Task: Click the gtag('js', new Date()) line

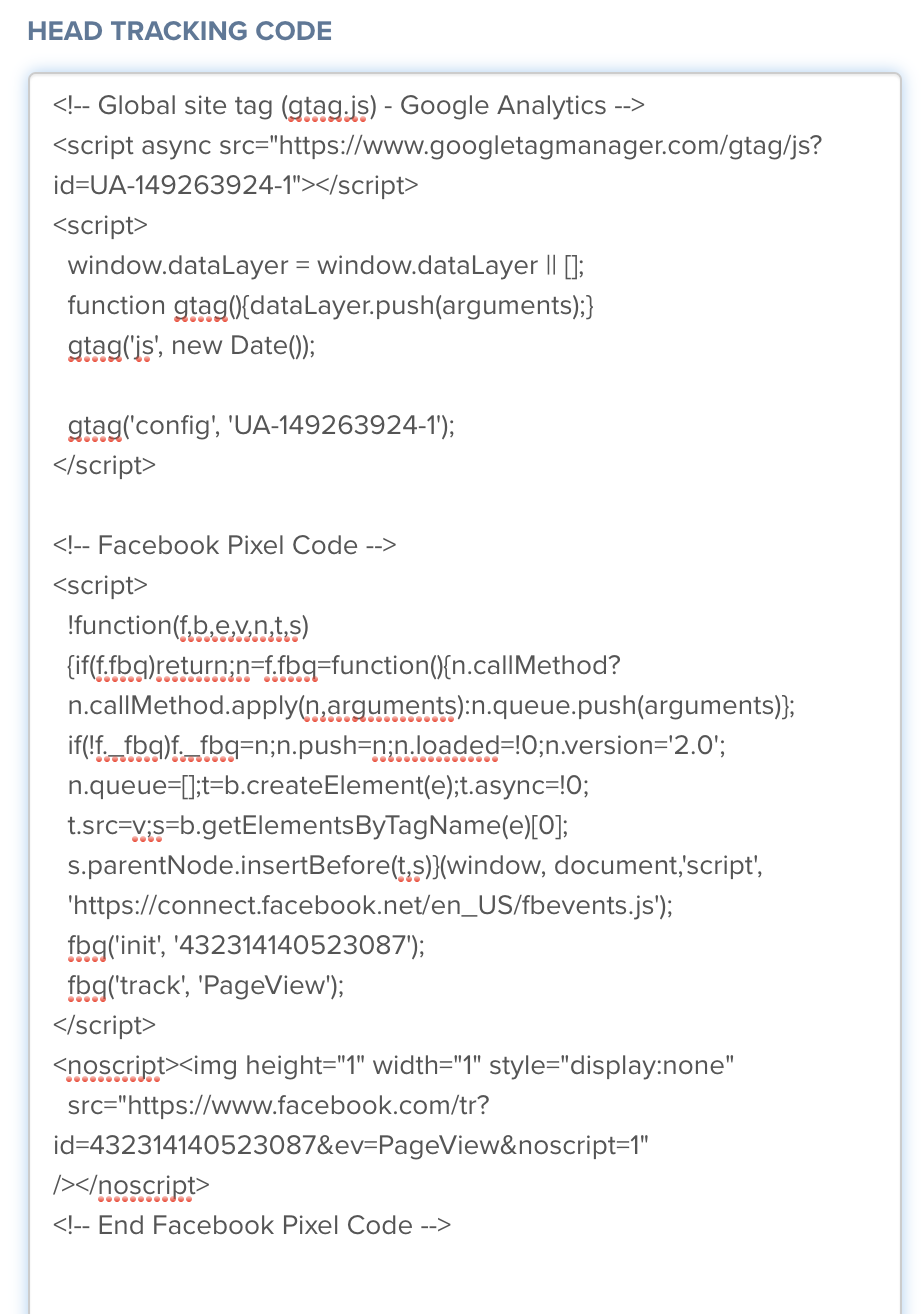Action: pos(191,345)
